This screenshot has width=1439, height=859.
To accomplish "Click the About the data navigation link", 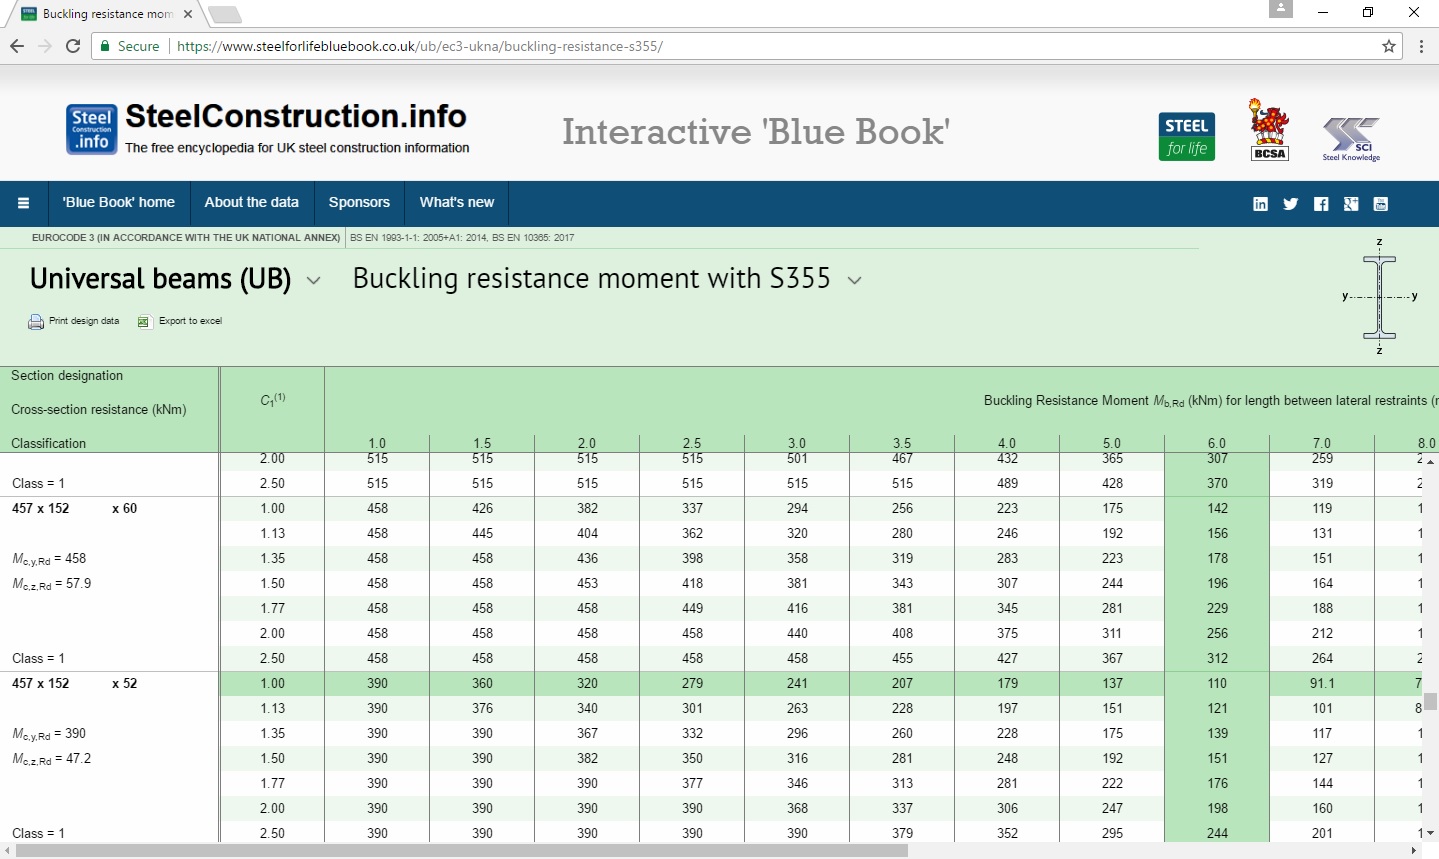I will click(251, 202).
